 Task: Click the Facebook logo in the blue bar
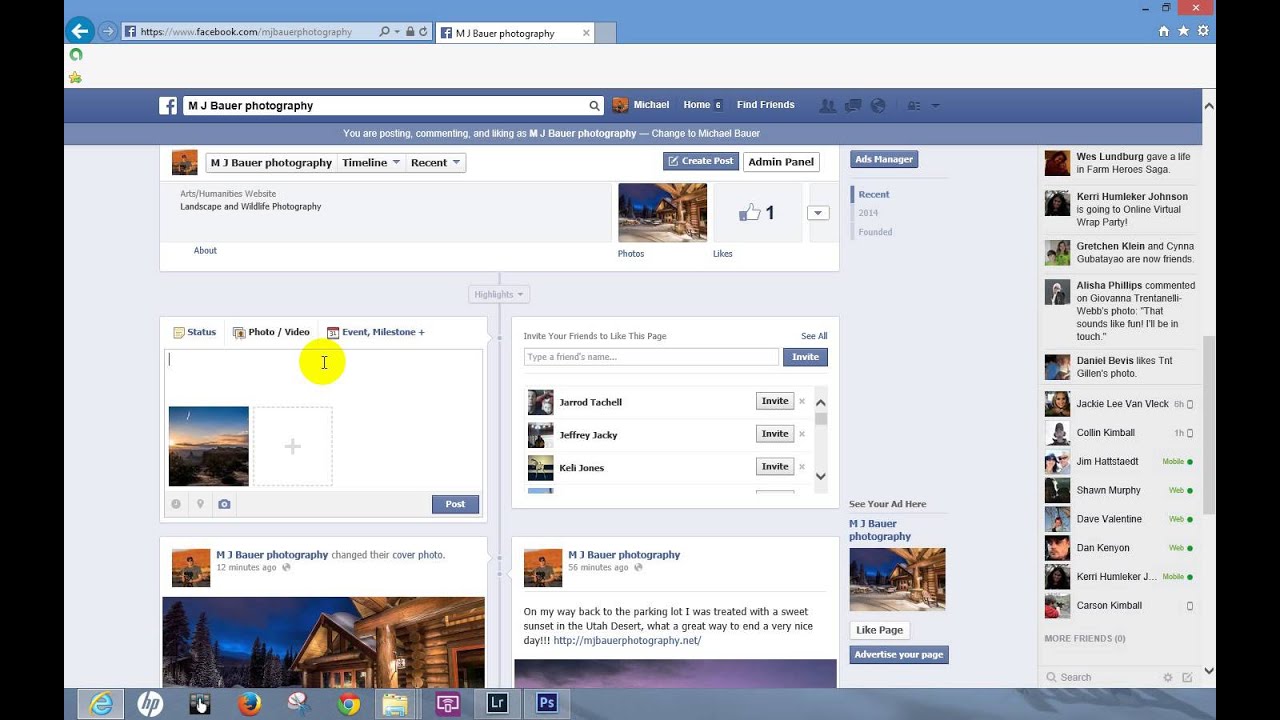[168, 105]
